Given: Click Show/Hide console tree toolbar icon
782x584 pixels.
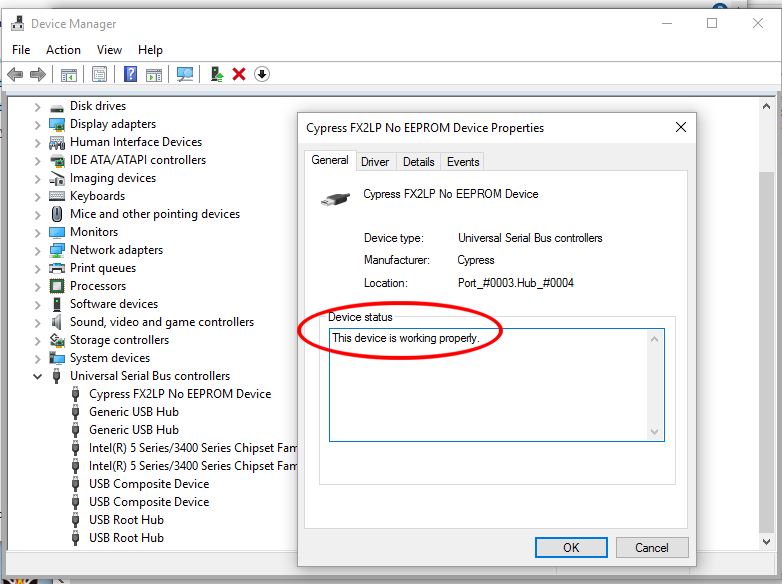Looking at the screenshot, I should pyautogui.click(x=68, y=74).
